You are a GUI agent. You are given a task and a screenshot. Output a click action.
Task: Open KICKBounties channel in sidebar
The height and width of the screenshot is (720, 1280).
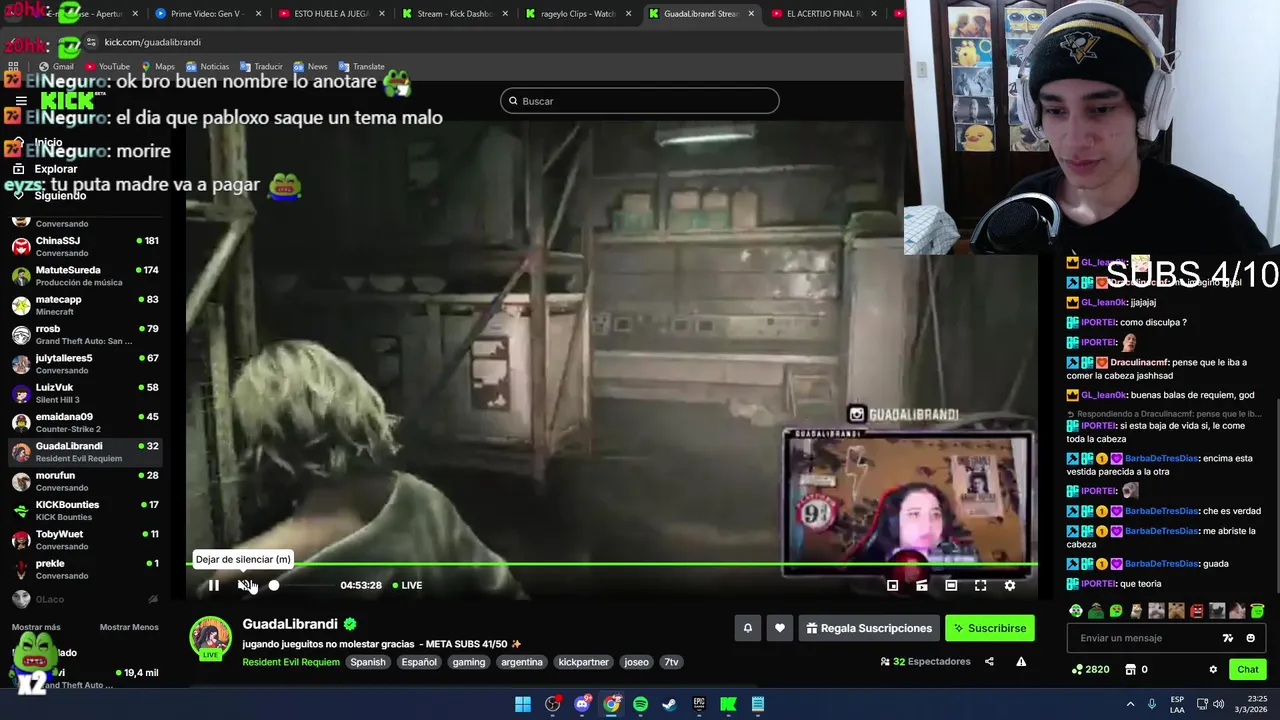84,510
